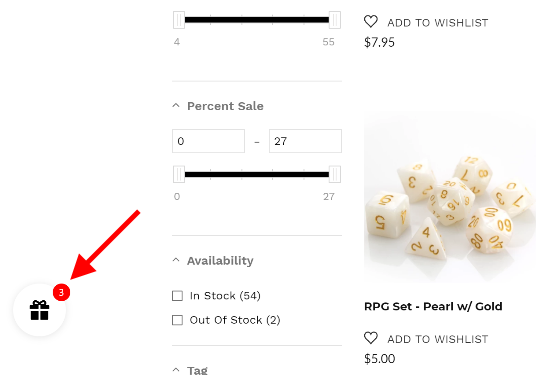Open the RPG Set - Pearl w/ Gold title link

click(x=433, y=306)
